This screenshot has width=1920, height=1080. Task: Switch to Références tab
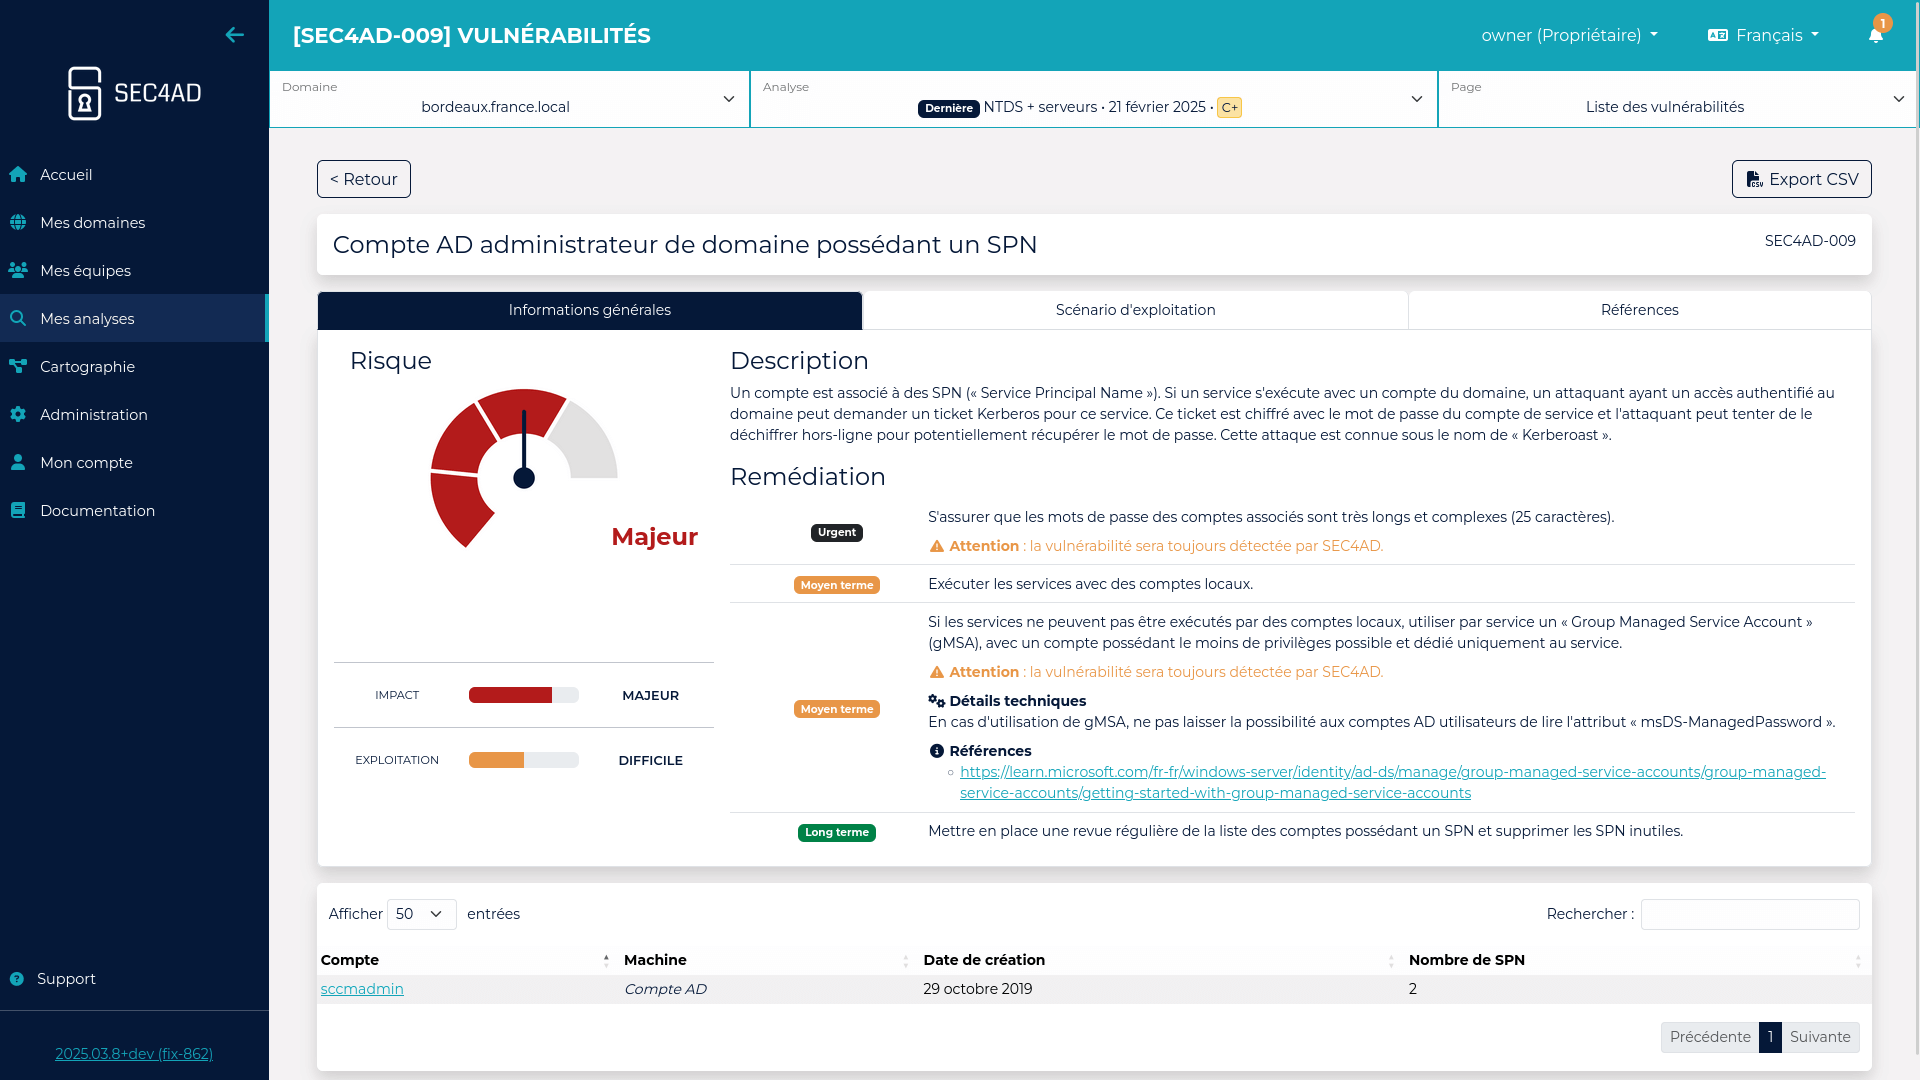click(1639, 310)
